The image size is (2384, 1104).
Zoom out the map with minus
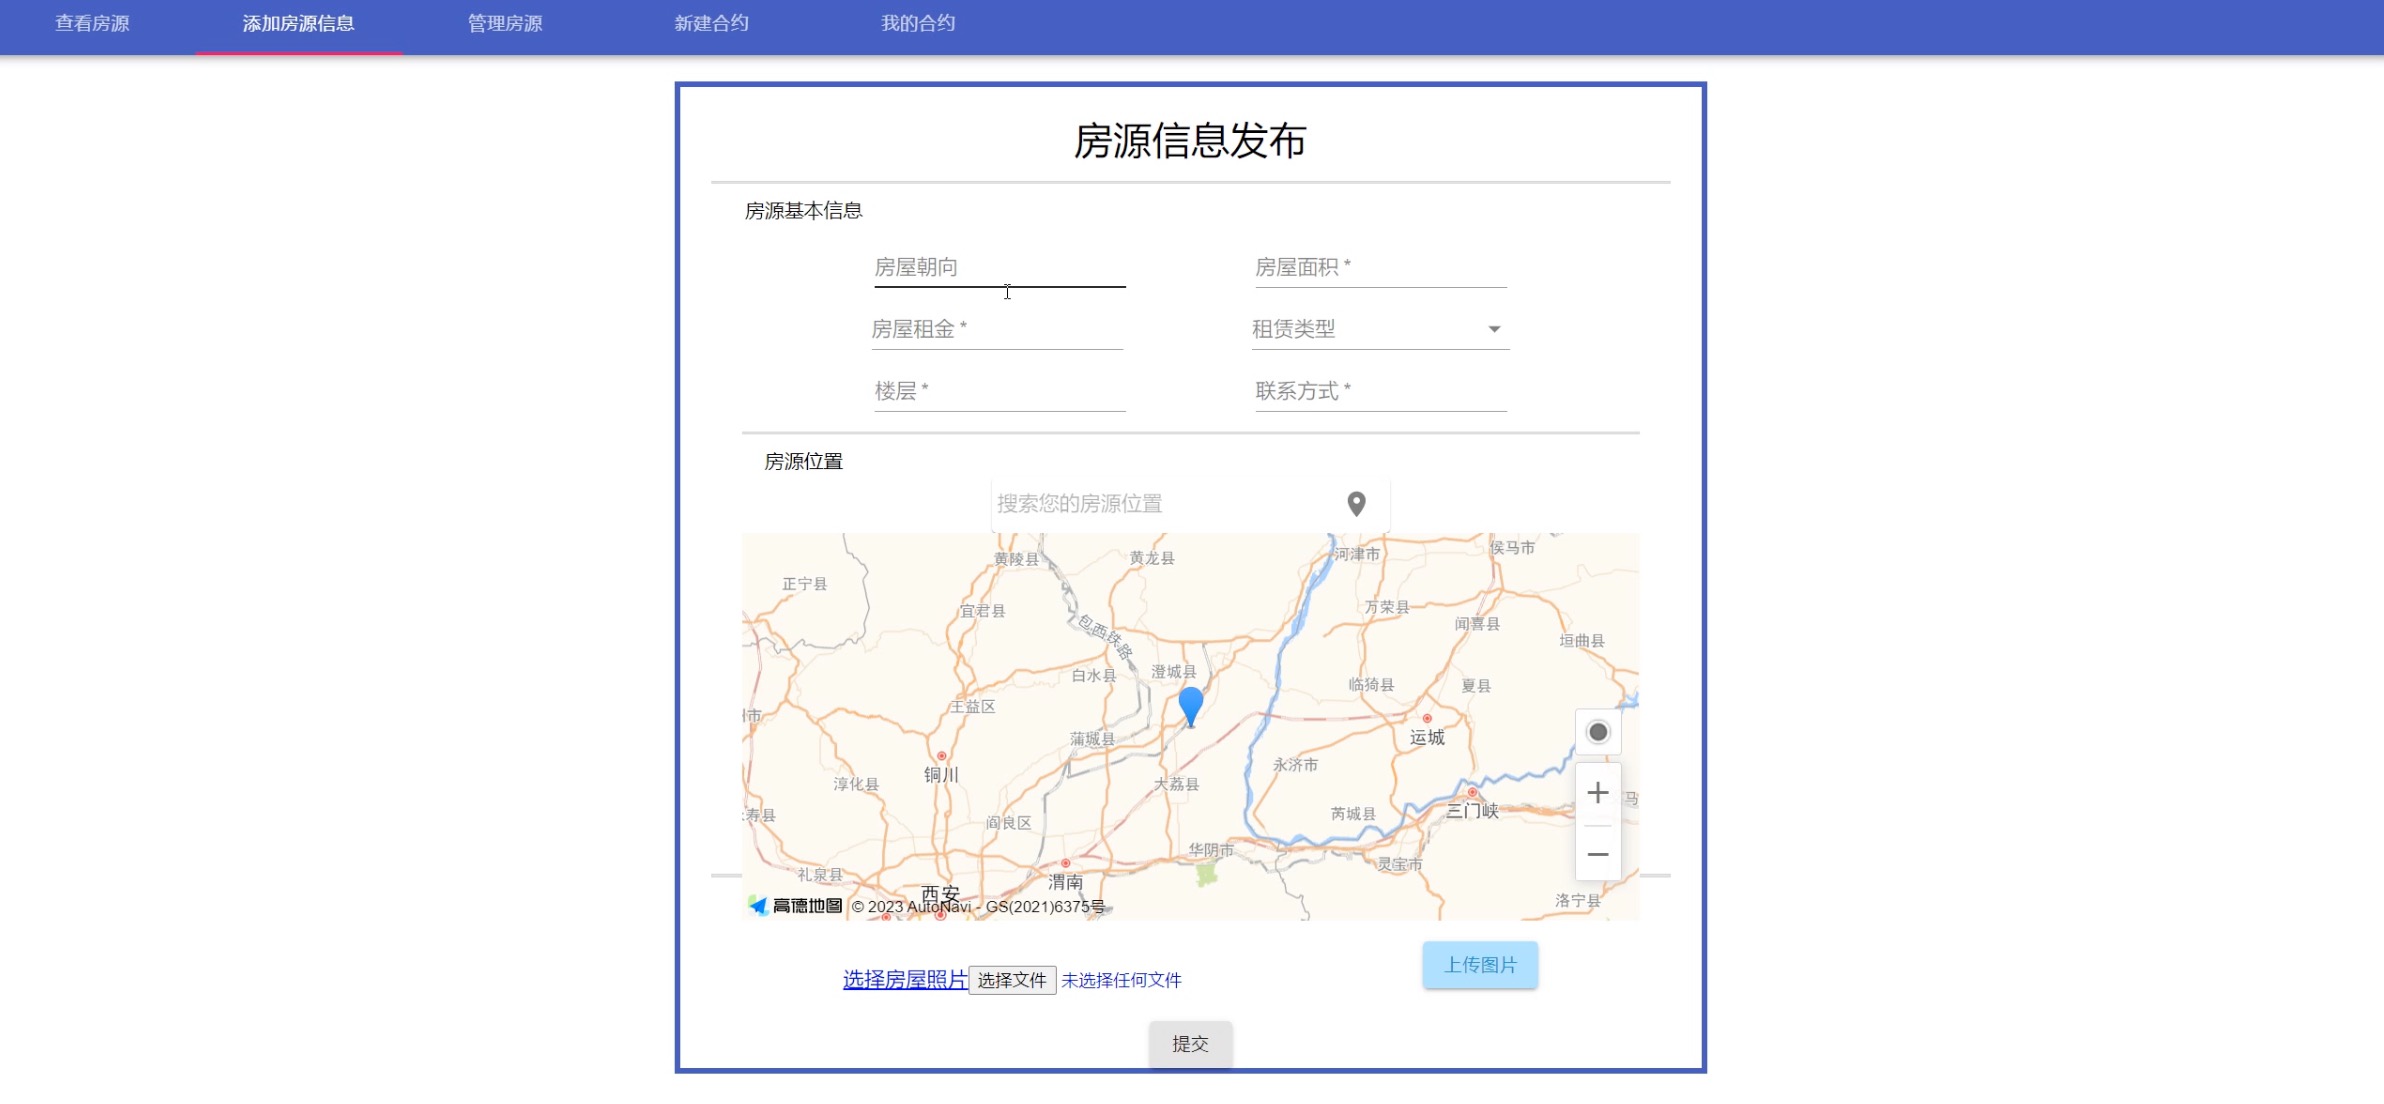[x=1598, y=854]
